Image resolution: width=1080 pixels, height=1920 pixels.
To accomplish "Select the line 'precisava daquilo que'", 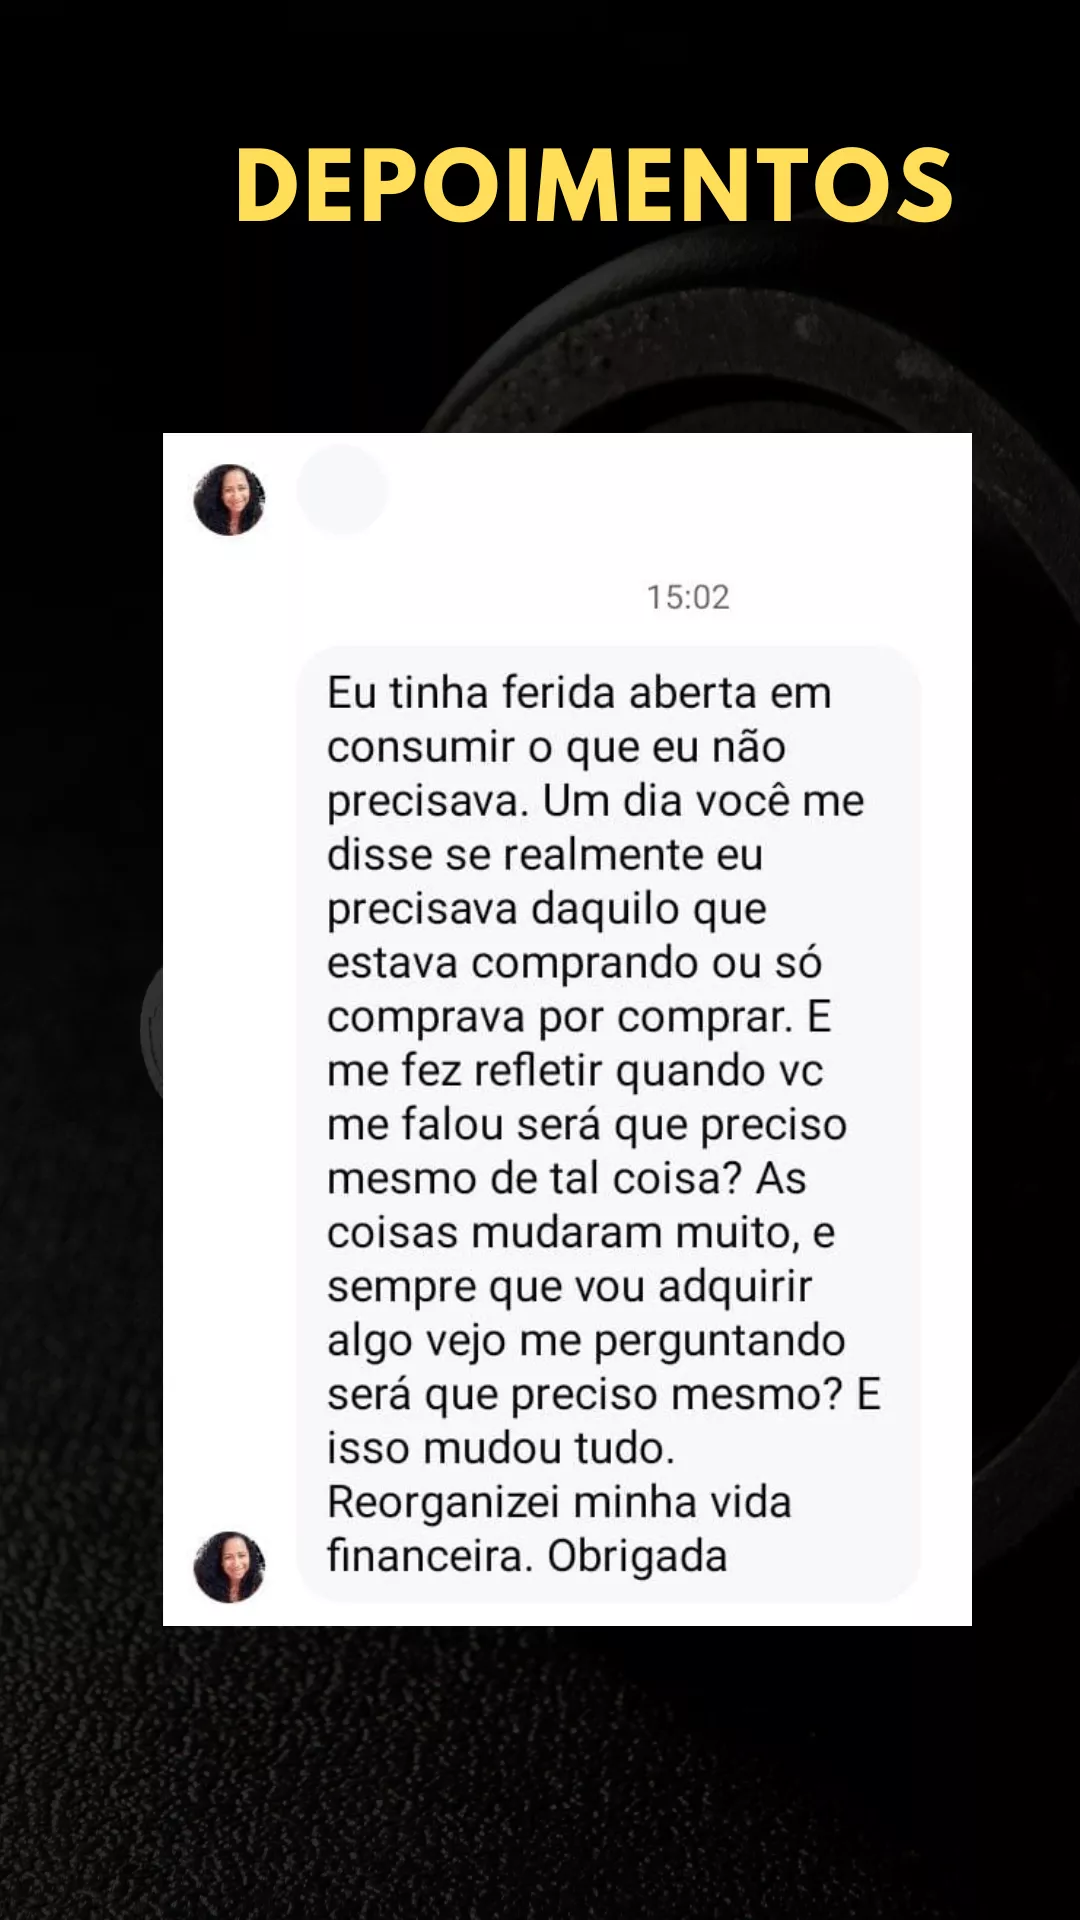I will (547, 910).
